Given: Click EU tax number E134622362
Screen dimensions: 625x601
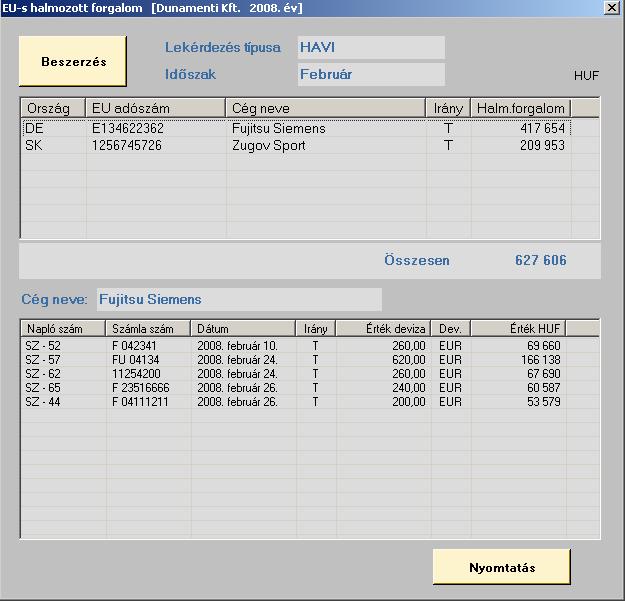Looking at the screenshot, I should tap(128, 128).
